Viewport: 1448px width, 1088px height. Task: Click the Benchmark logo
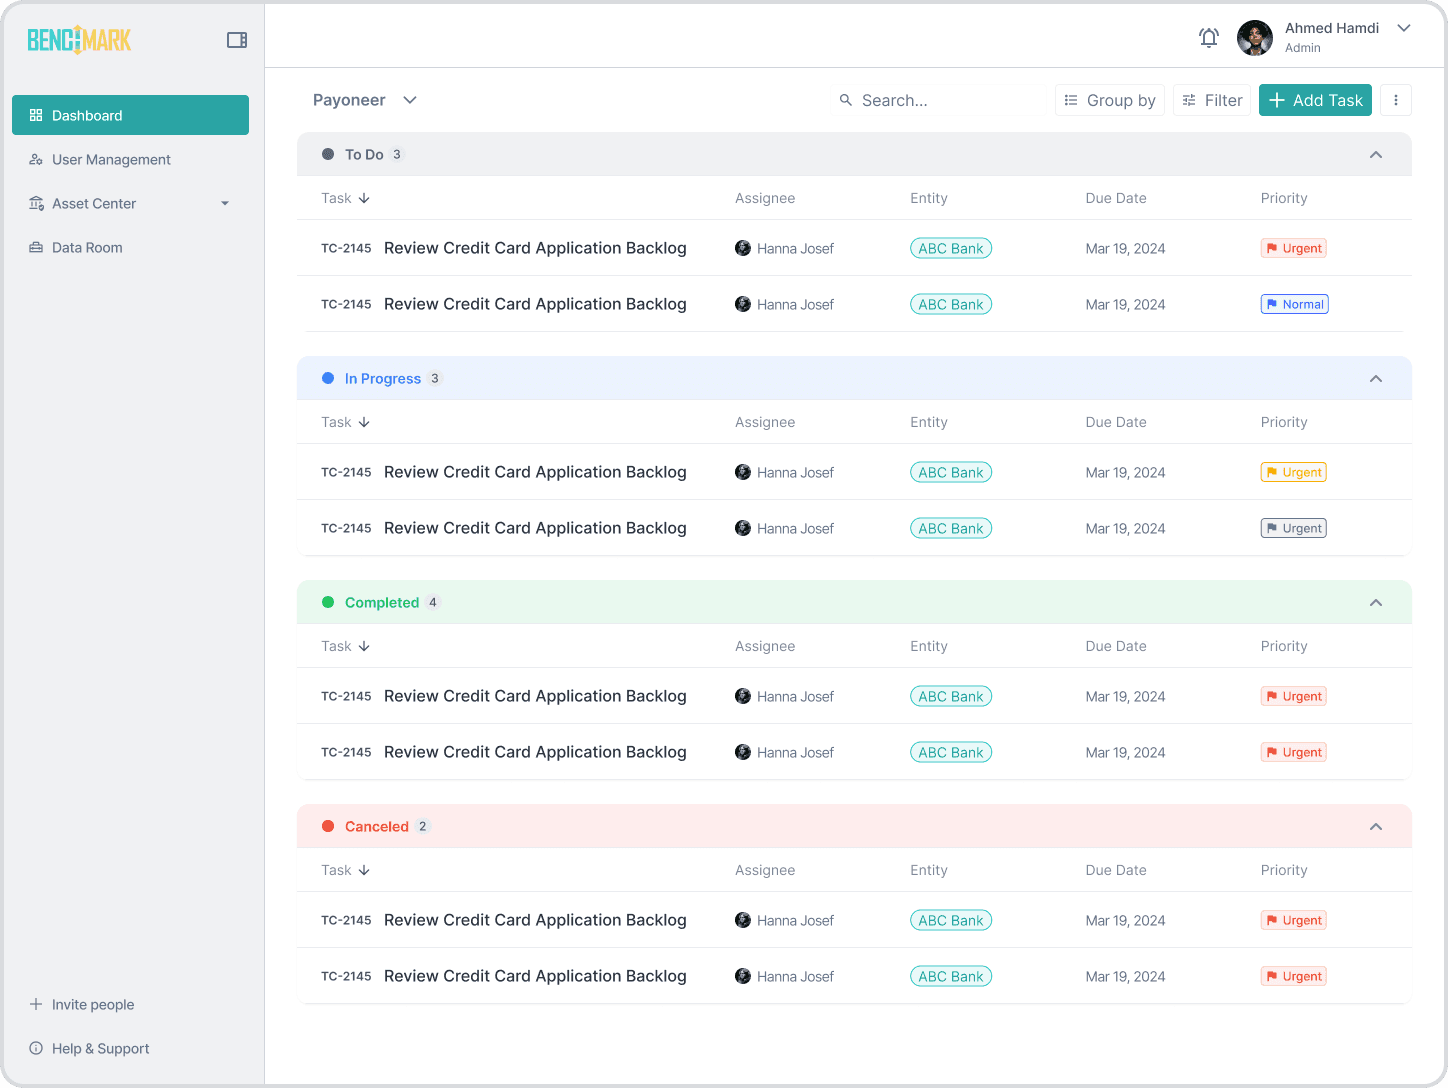coord(79,40)
